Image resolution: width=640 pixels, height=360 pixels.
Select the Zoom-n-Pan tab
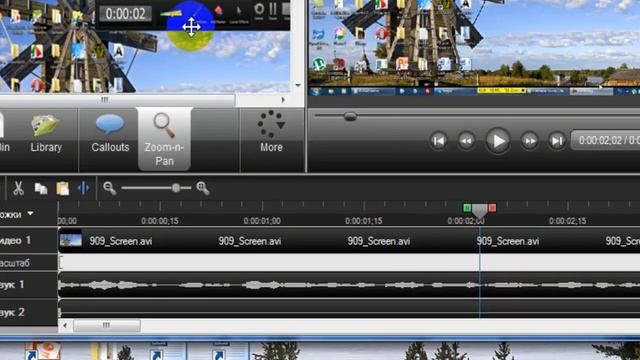tap(164, 139)
